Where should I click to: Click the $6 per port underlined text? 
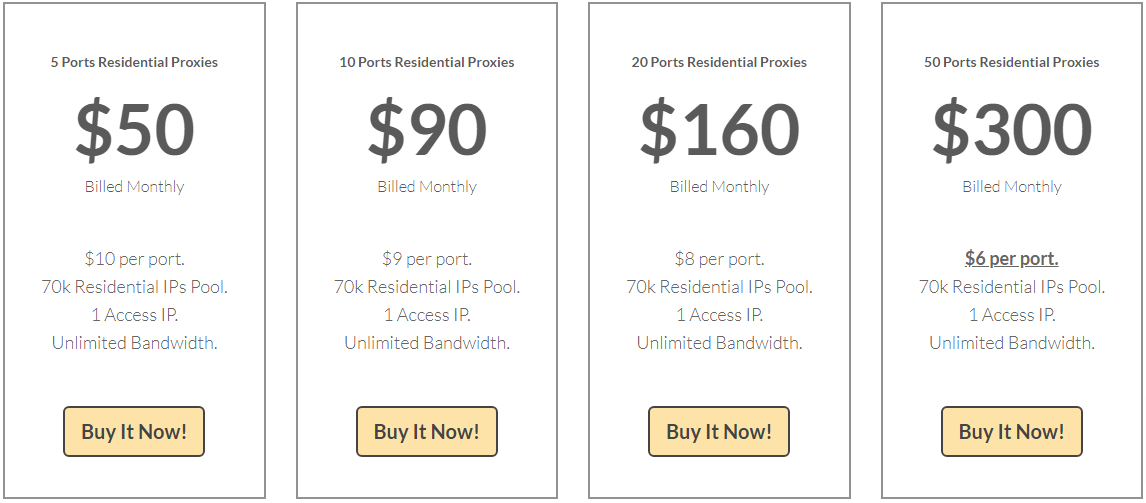[x=1011, y=259]
